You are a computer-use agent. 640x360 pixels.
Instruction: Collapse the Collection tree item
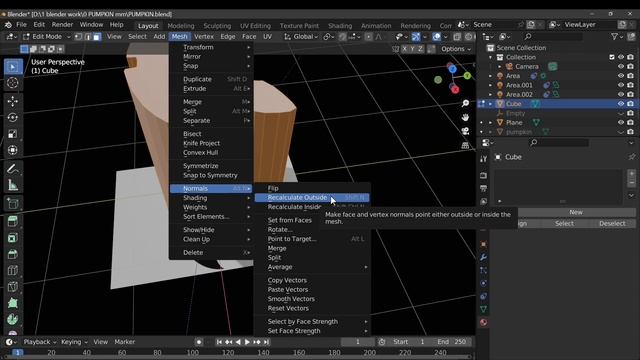(x=491, y=57)
